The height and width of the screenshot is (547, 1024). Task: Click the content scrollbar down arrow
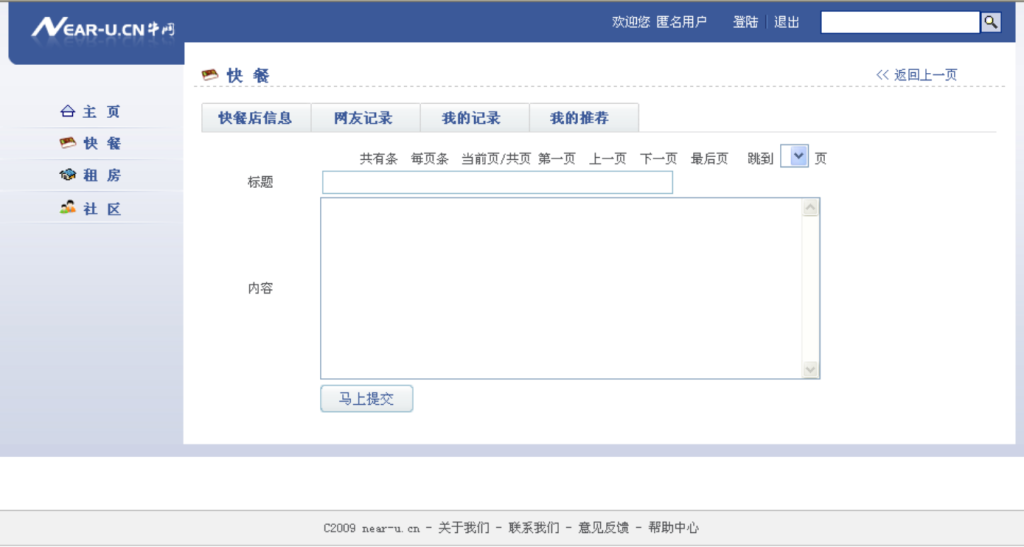pyautogui.click(x=810, y=369)
